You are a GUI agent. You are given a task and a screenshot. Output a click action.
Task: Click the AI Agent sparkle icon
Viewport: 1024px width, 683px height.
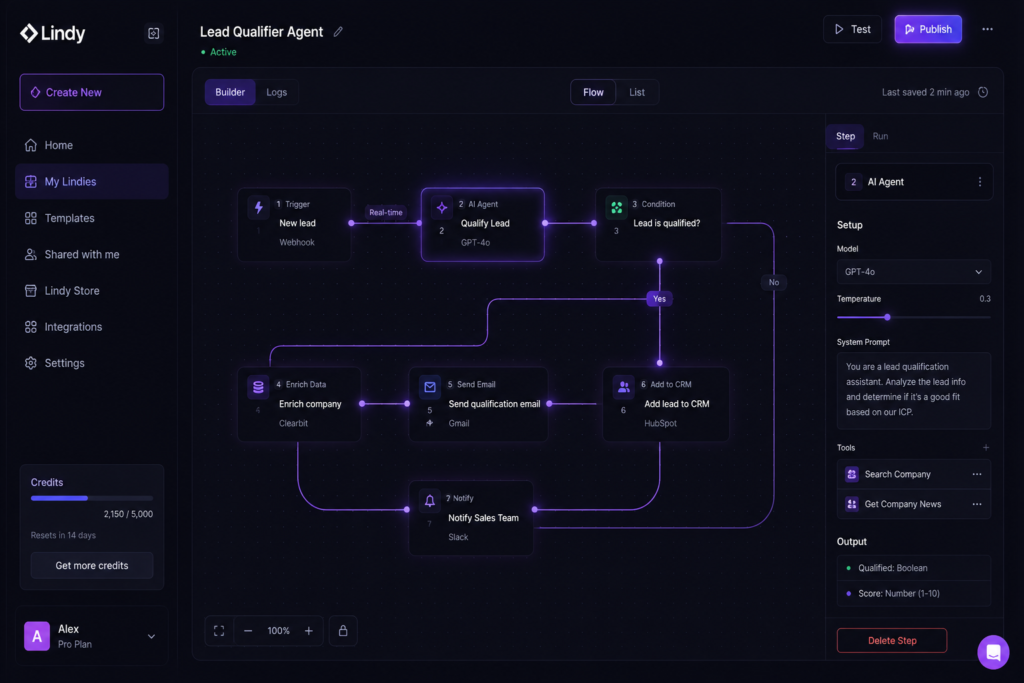click(442, 208)
